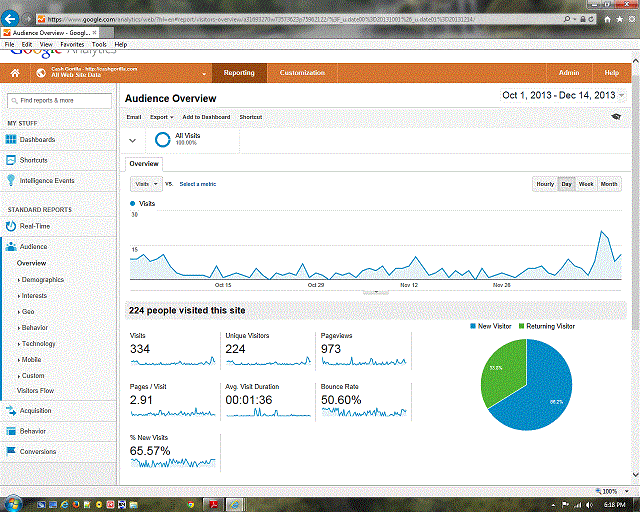Open the Google Analytics home icon
Screen dimensions: 640x512
tap(15, 73)
